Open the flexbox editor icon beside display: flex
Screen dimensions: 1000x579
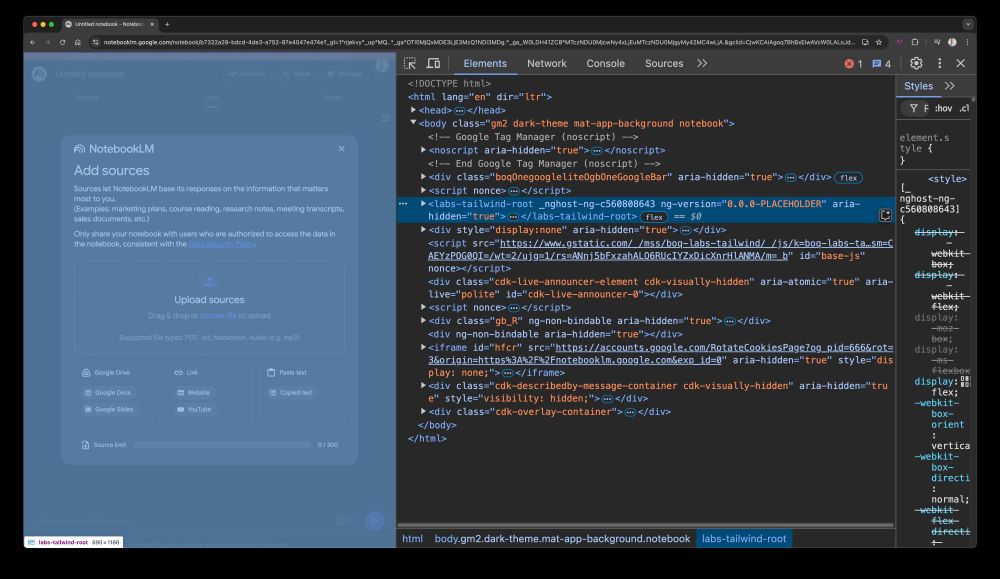[x=966, y=381]
